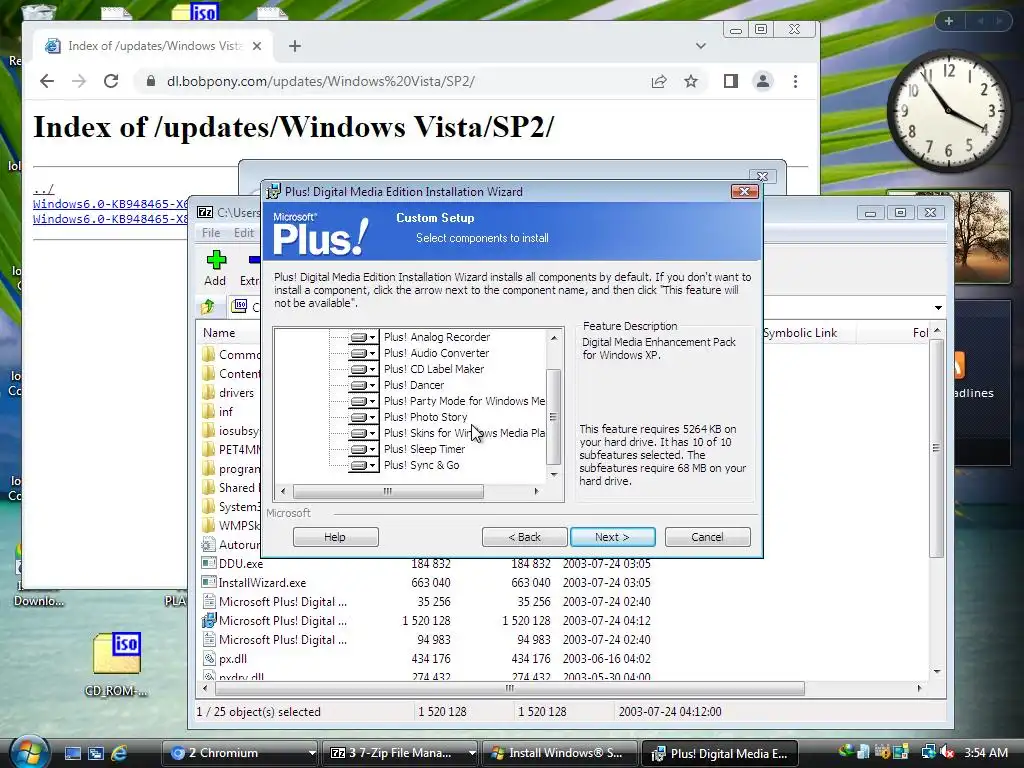
Task: Open the Plus! CD Label Maker feature dropdown
Action: [x=364, y=370]
